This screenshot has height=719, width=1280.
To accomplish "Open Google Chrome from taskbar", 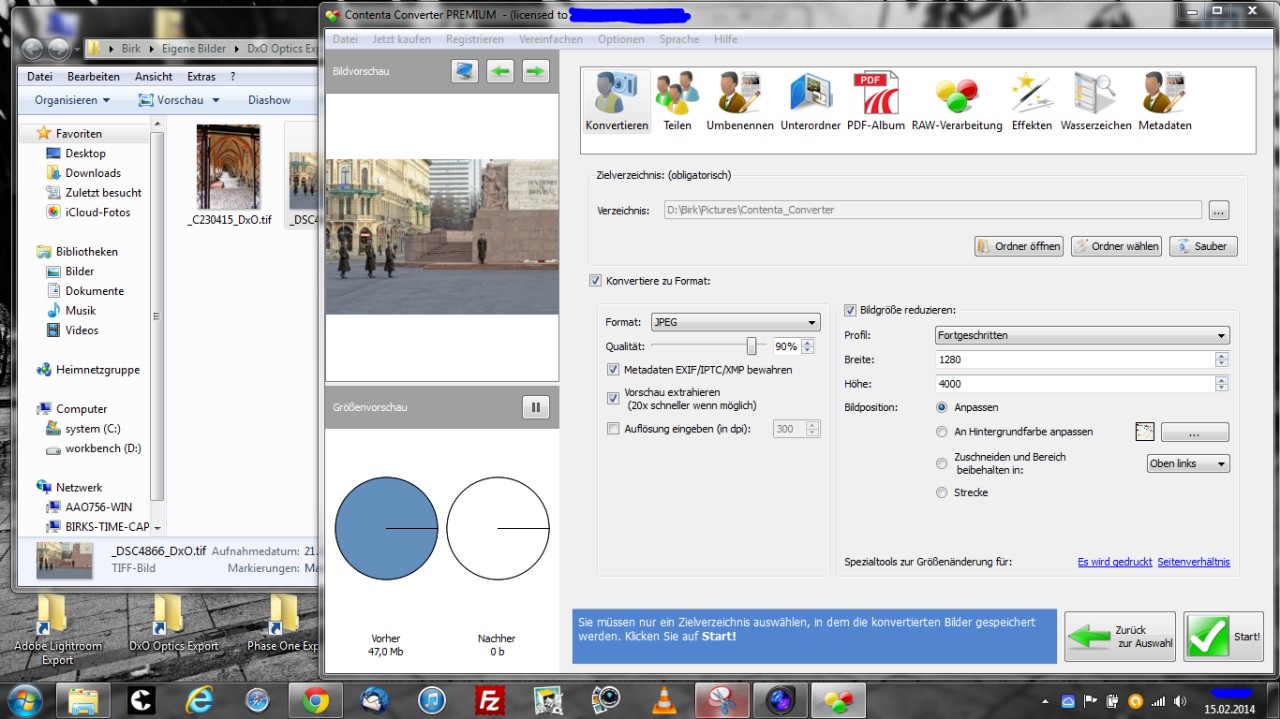I will [316, 700].
